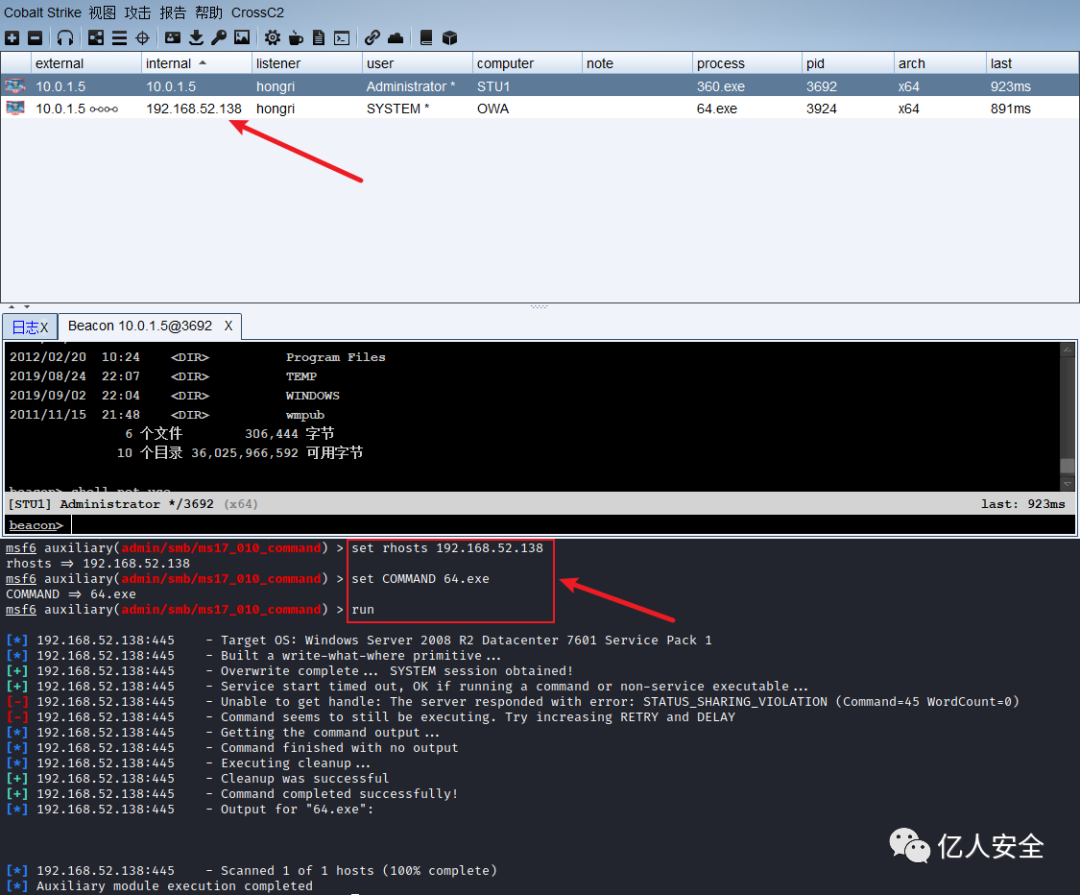Open the 攻击 menu
Screen dimensions: 1080x895
coord(138,12)
